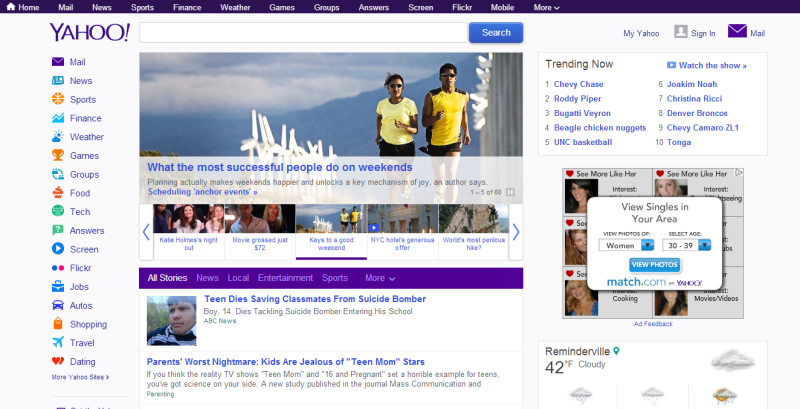Open trending topic Bugatti Veyron

click(x=582, y=113)
